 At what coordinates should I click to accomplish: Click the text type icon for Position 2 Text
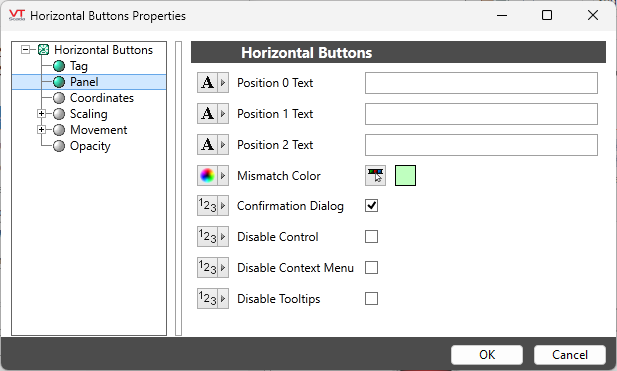[x=207, y=145]
